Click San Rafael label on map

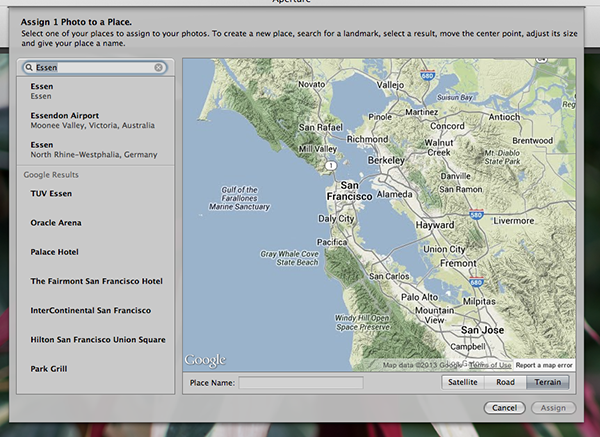321,127
